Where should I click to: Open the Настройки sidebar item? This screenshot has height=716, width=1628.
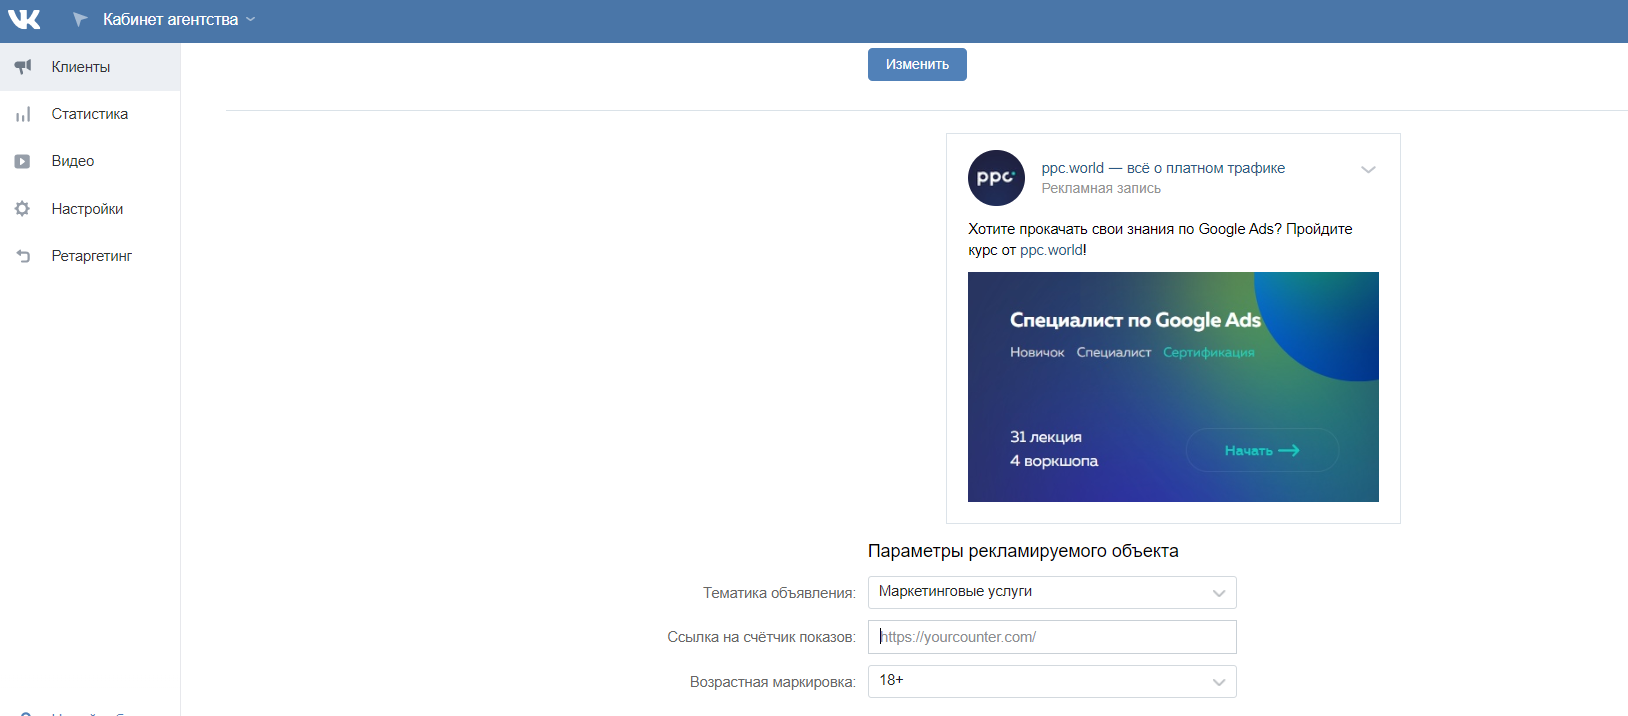[88, 209]
